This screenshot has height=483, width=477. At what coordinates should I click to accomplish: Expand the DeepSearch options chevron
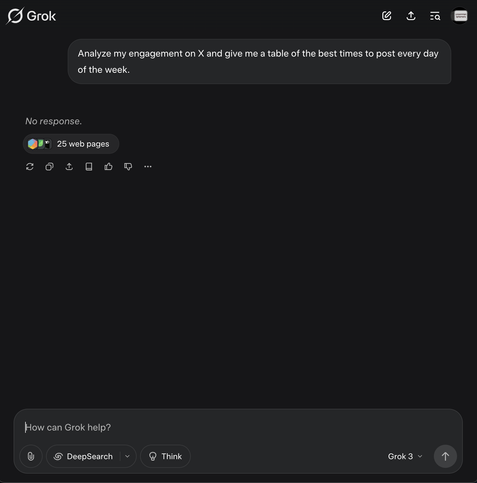128,456
